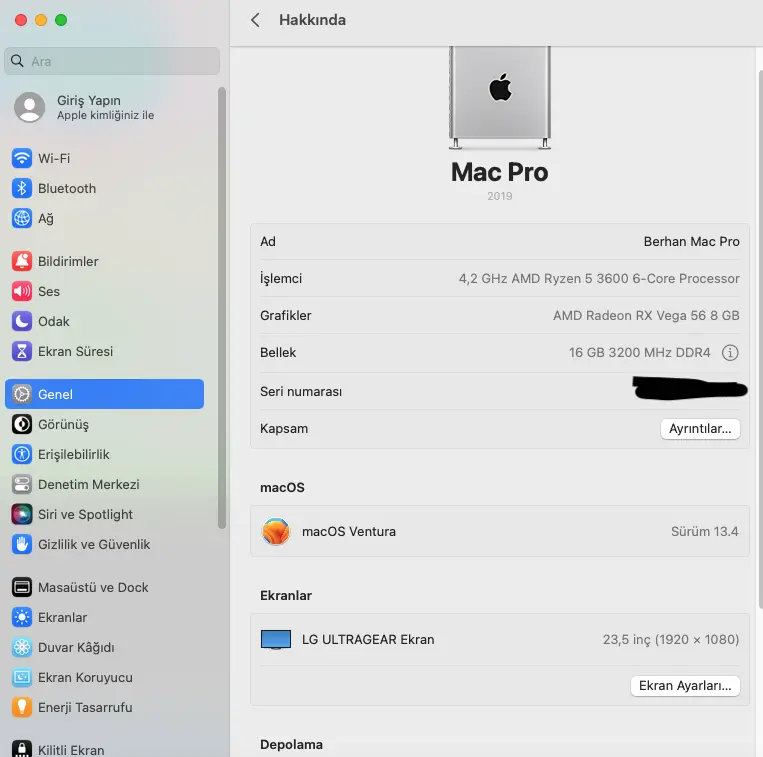Open Denetim Merkezi icon
This screenshot has width=763, height=757.
(x=22, y=484)
